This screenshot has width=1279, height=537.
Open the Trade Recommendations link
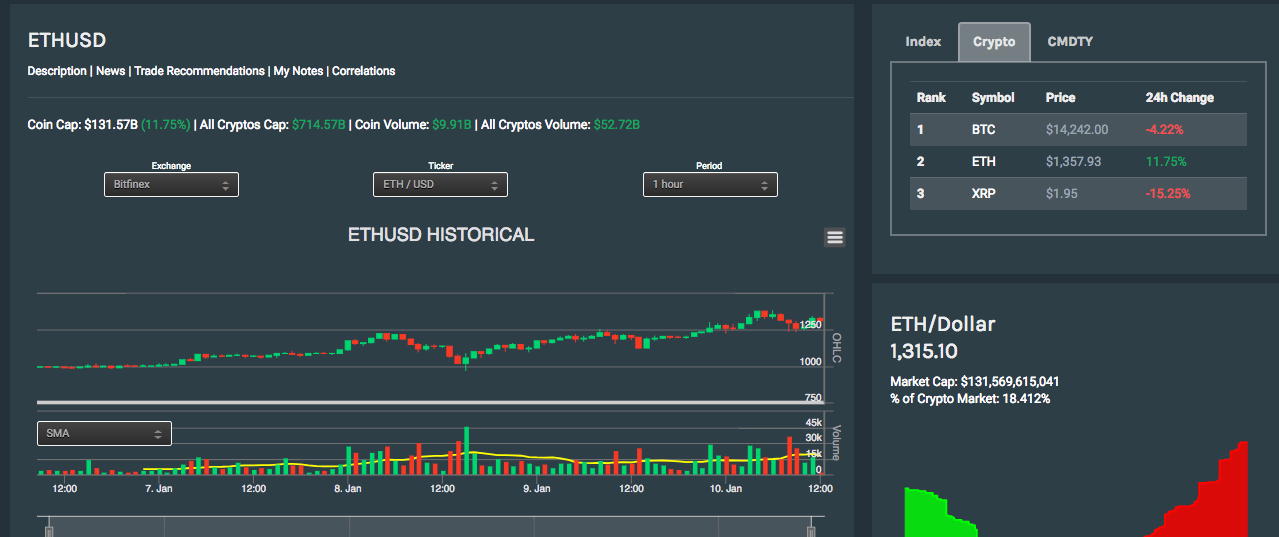tap(200, 71)
